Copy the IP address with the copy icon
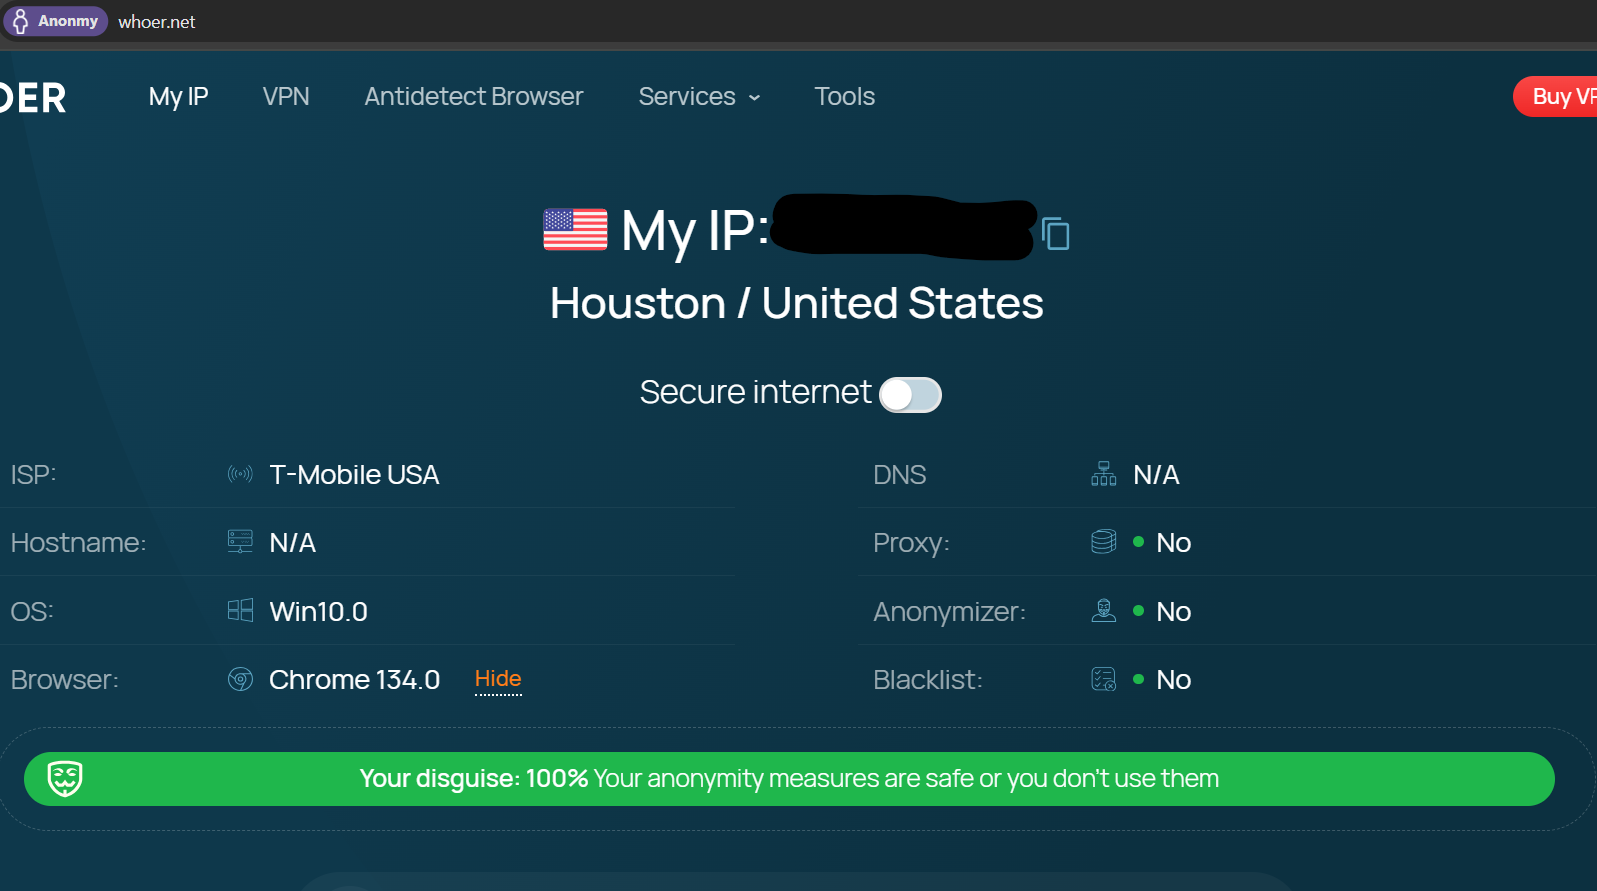The image size is (1597, 891). (1055, 234)
